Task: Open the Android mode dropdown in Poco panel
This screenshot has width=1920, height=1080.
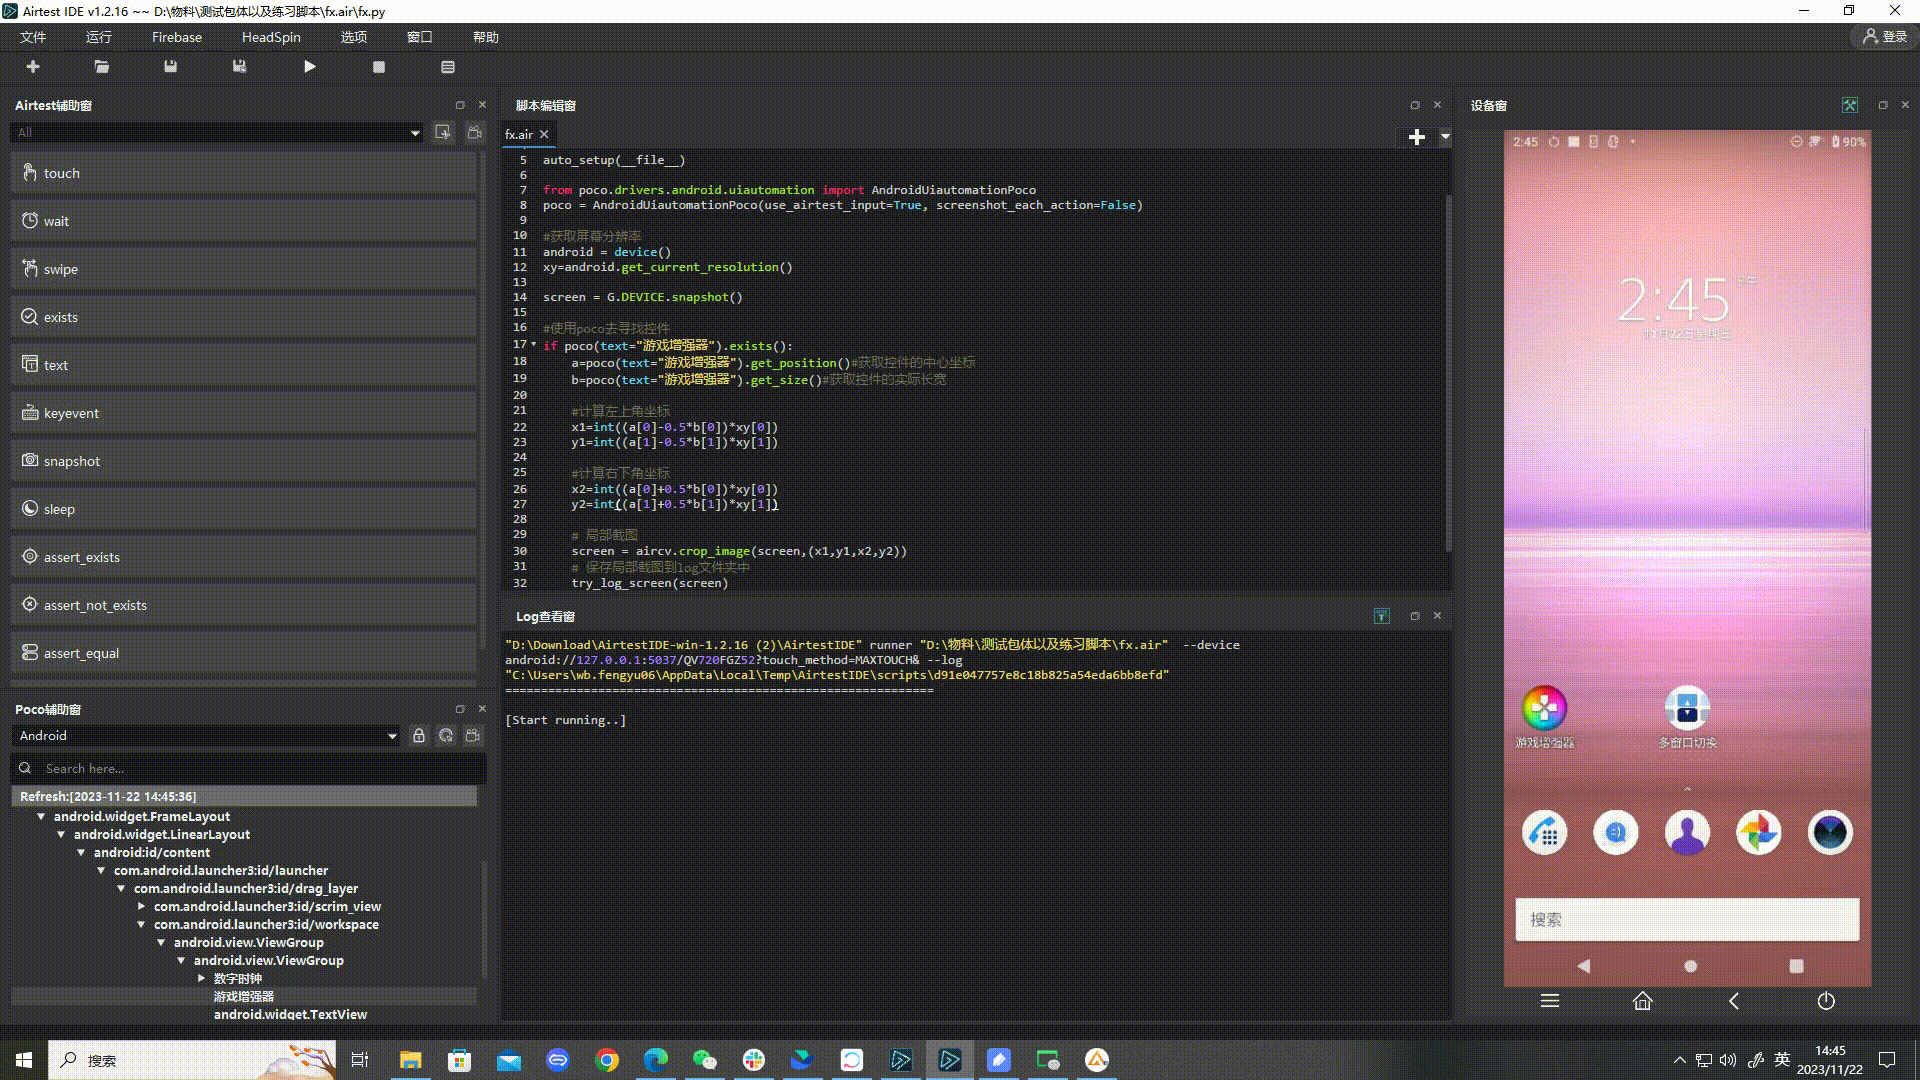Action: coord(391,736)
